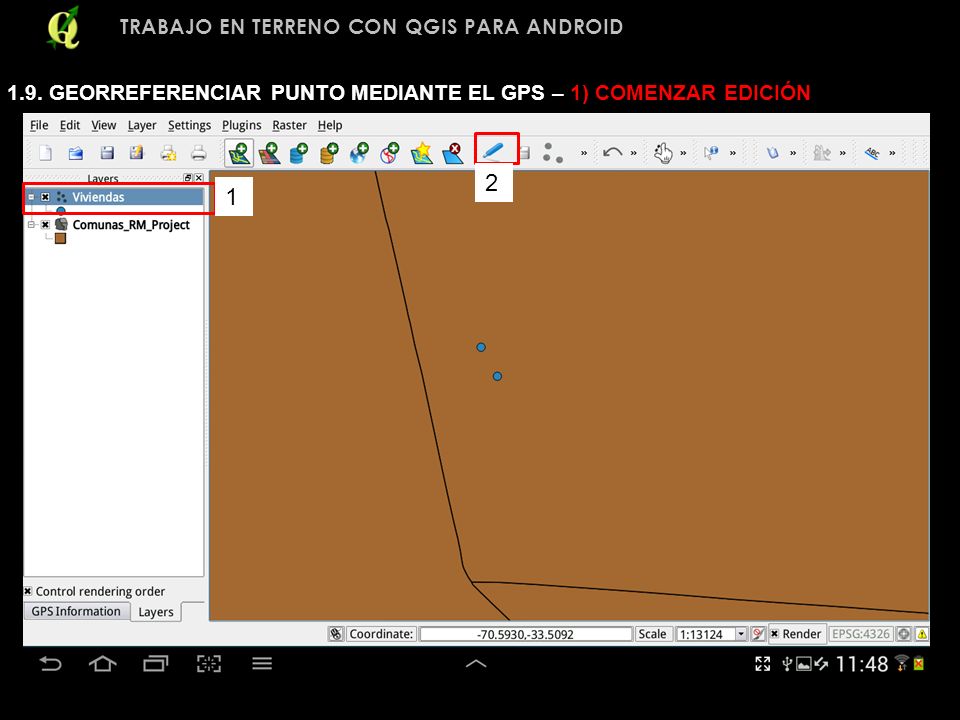Switch to the Layers tab
960x720 pixels.
[156, 612]
